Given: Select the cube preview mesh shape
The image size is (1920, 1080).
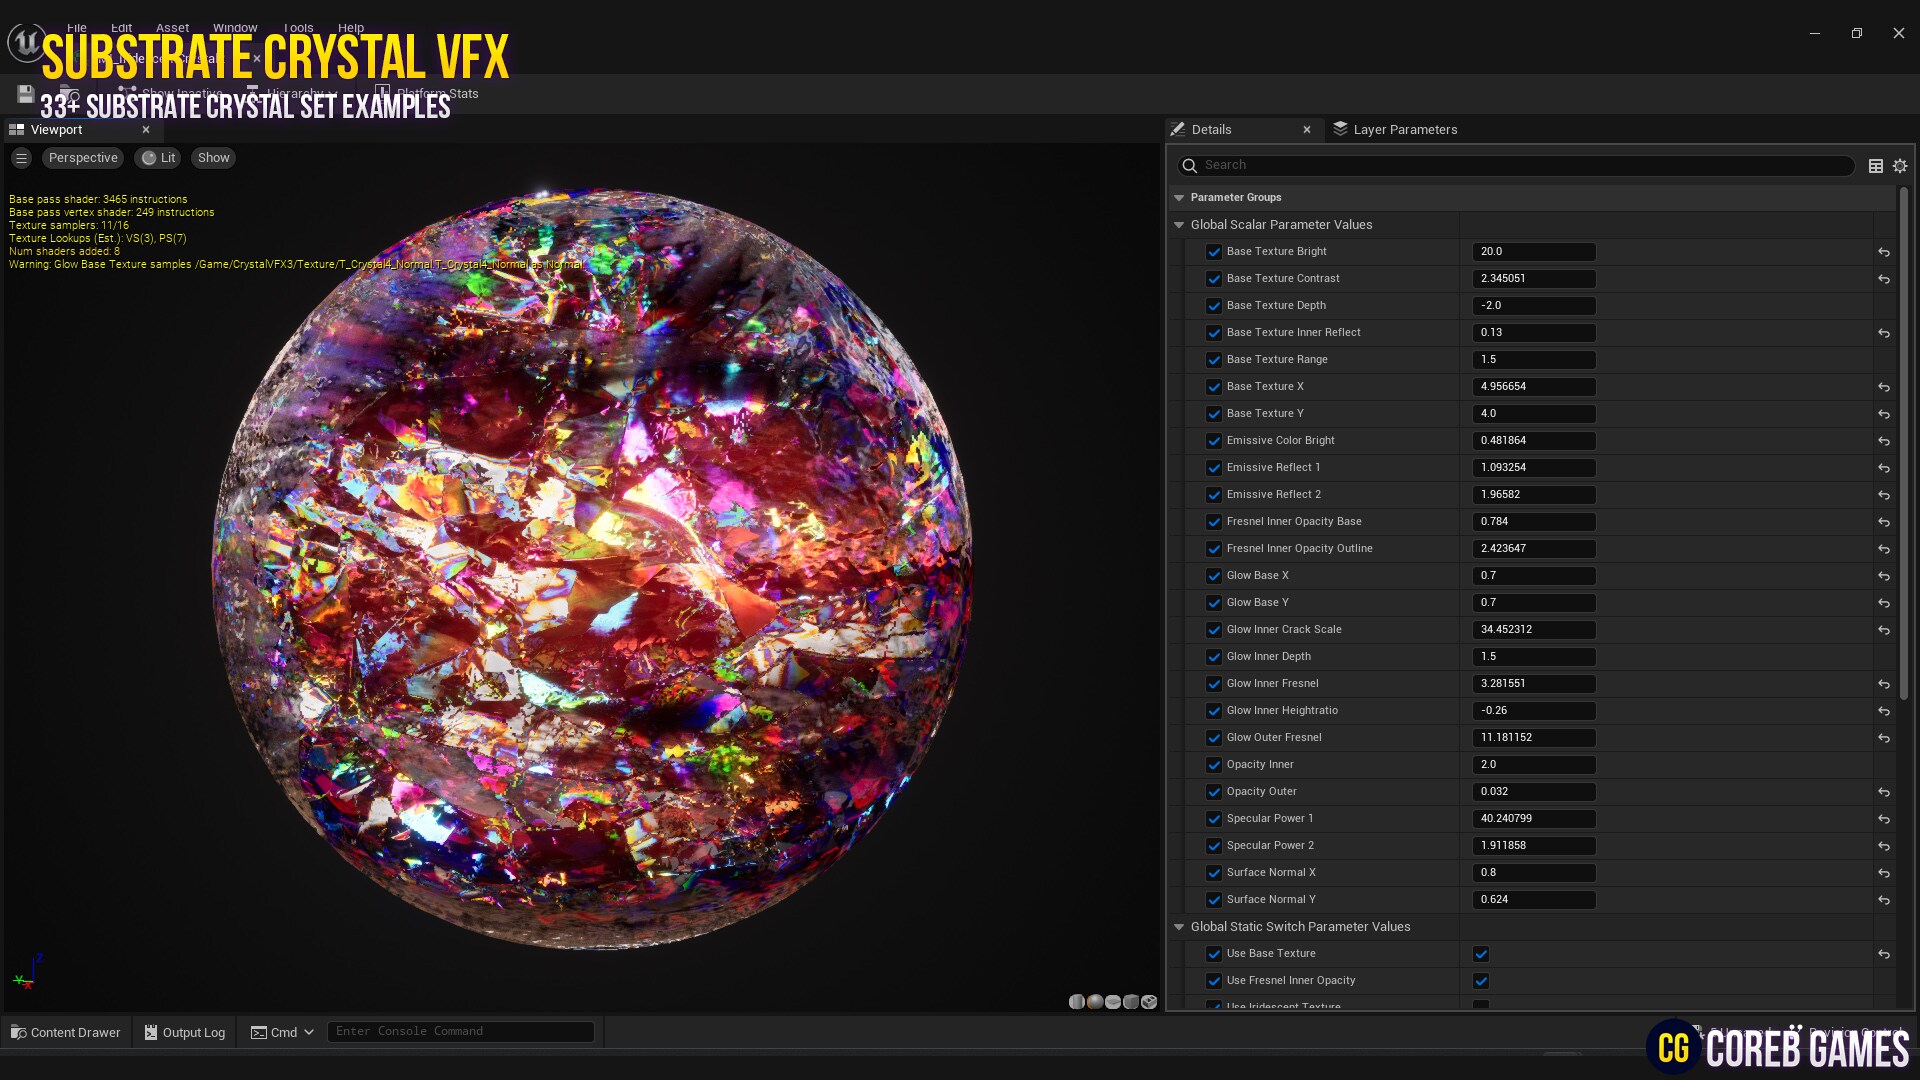Looking at the screenshot, I should point(1131,1001).
